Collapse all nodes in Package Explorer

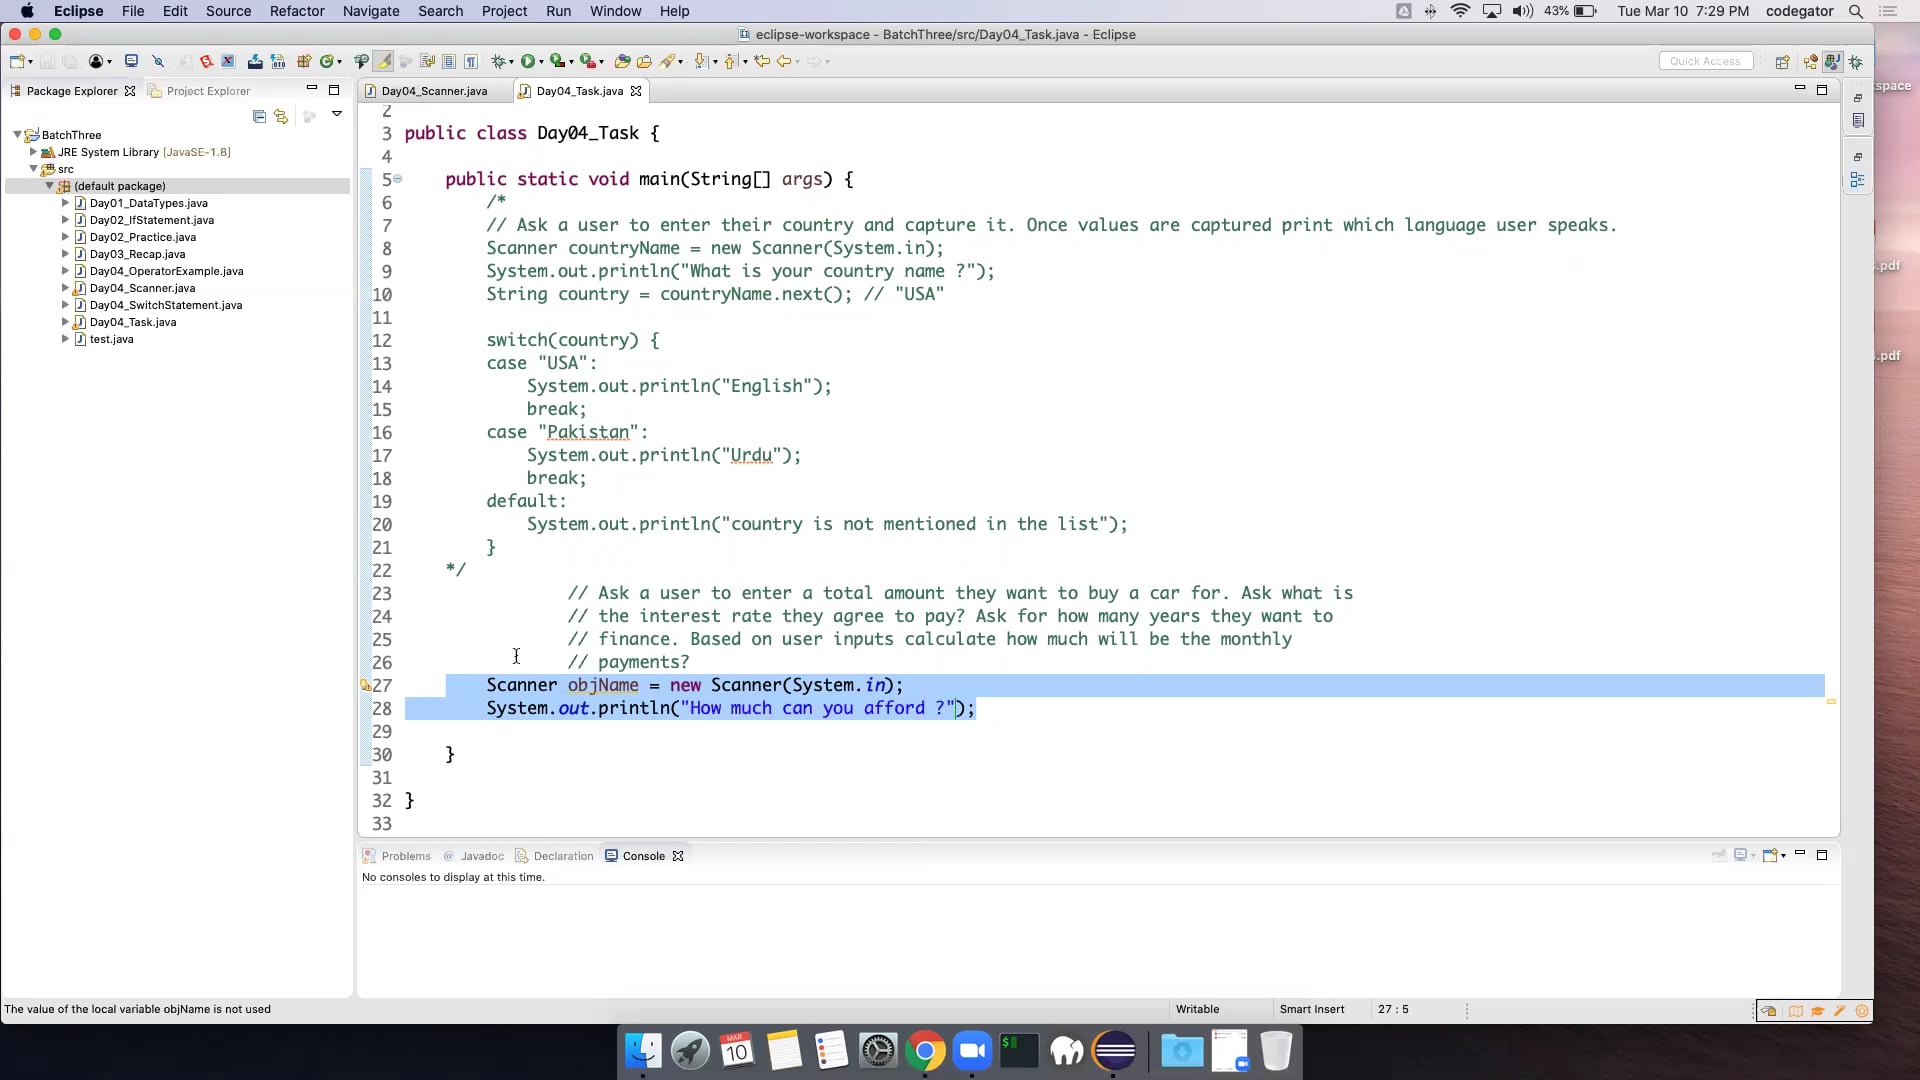[259, 117]
